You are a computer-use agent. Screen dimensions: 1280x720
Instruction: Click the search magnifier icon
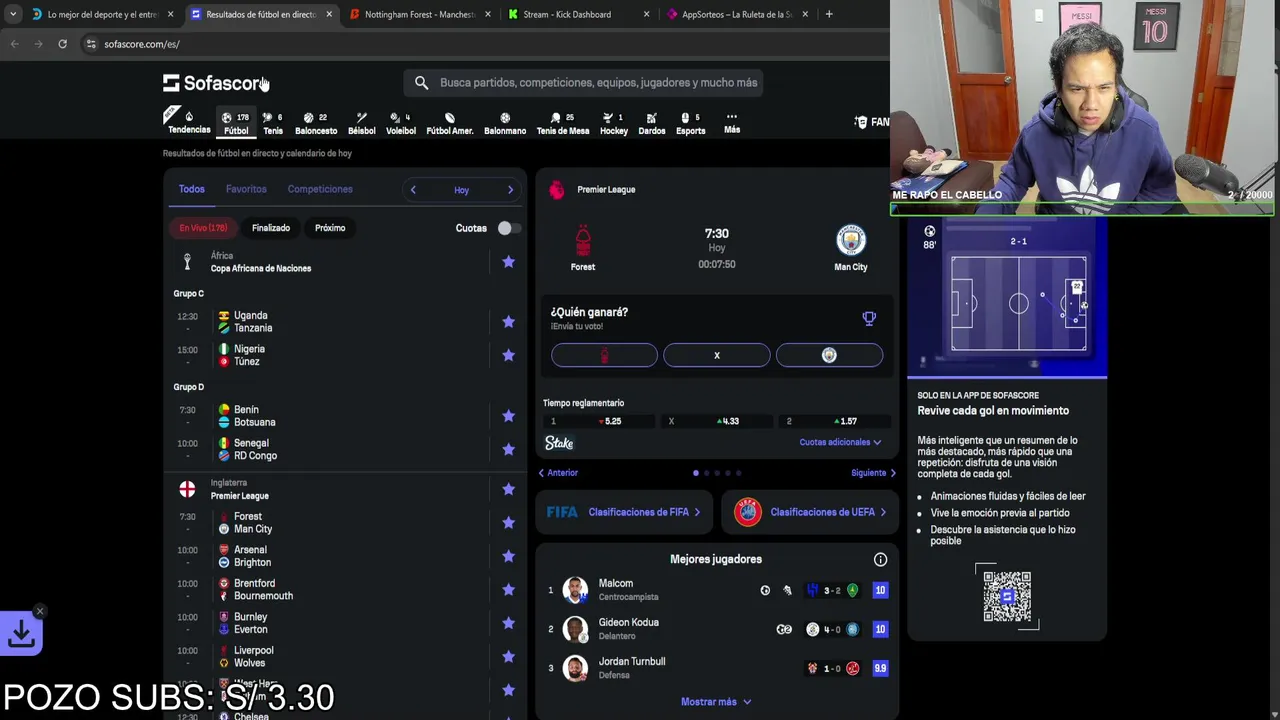coord(421,83)
